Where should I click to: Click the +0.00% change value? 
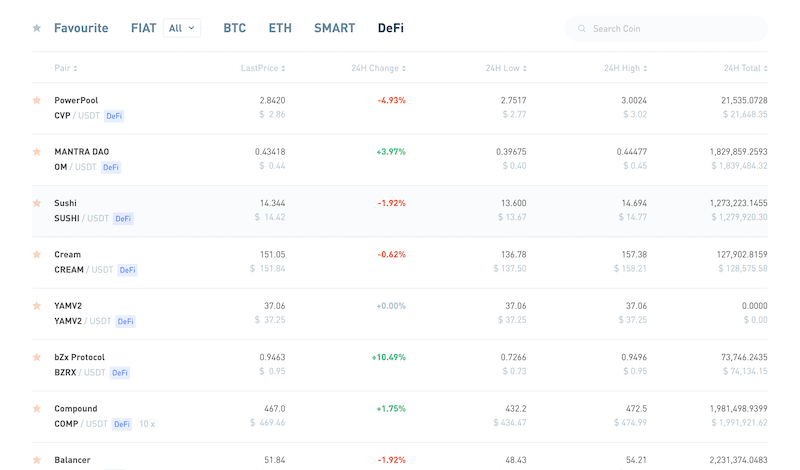click(x=391, y=306)
